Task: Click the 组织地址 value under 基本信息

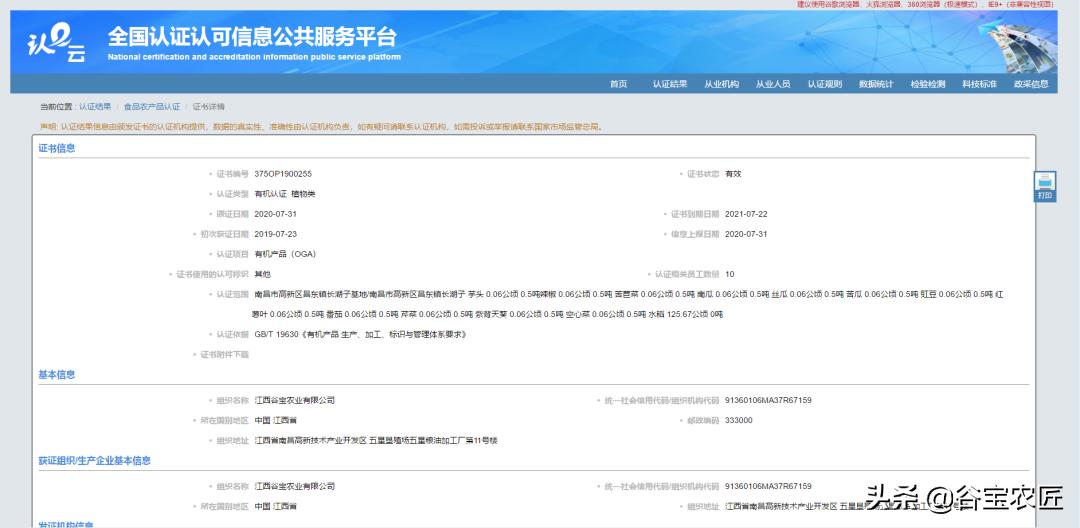Action: pyautogui.click(x=376, y=440)
